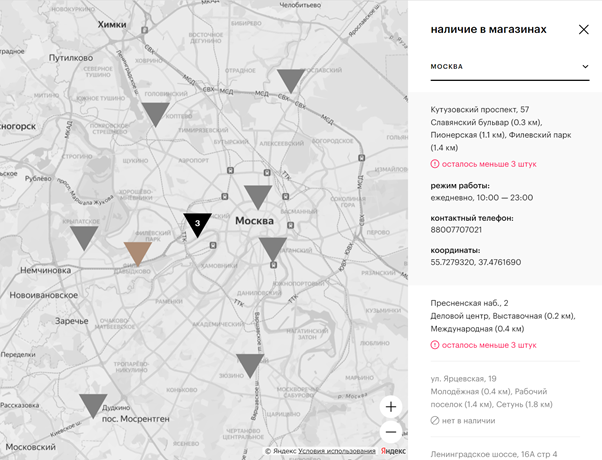Open the Условия использования link
The image size is (602, 460).
(336, 452)
